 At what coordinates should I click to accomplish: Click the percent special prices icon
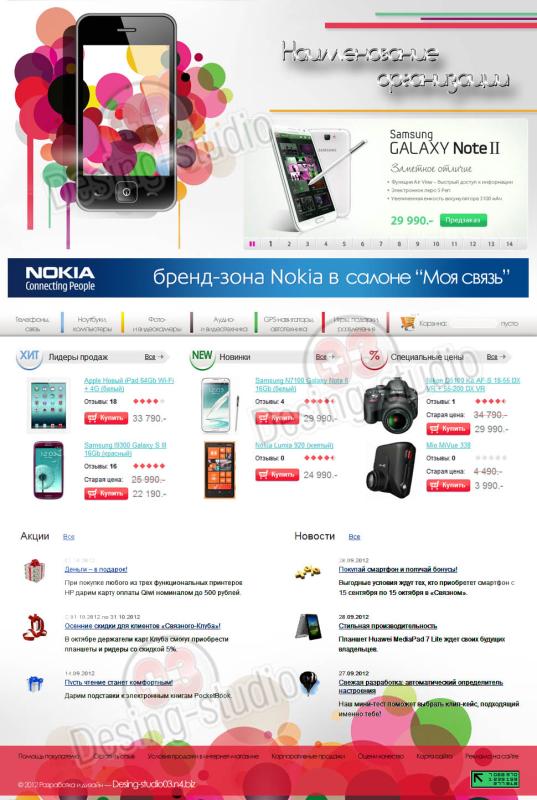(374, 356)
